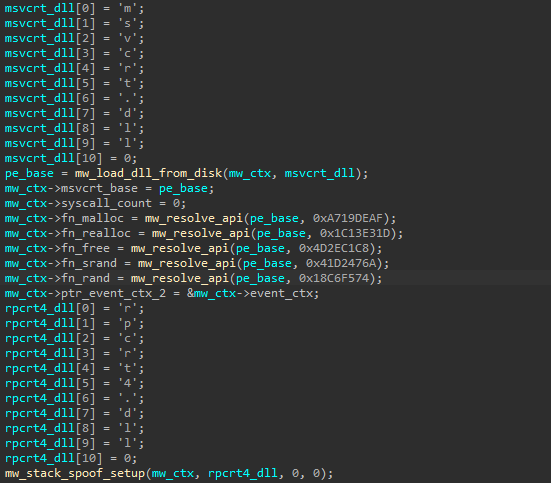Select the msvcrt_dll[5] = 't' line

click(74, 83)
